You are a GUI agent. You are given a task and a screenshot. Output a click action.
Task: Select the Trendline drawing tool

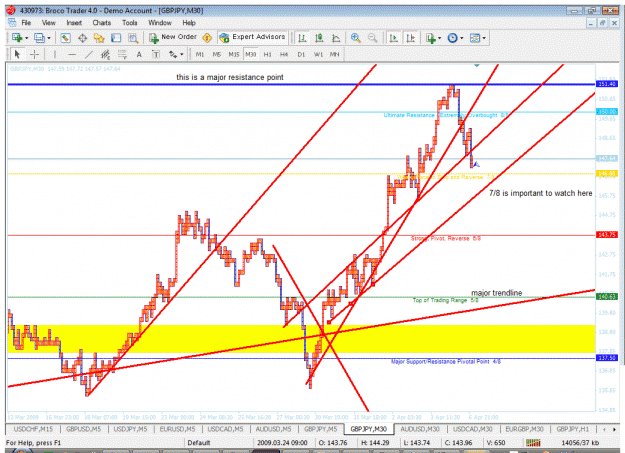pyautogui.click(x=88, y=54)
